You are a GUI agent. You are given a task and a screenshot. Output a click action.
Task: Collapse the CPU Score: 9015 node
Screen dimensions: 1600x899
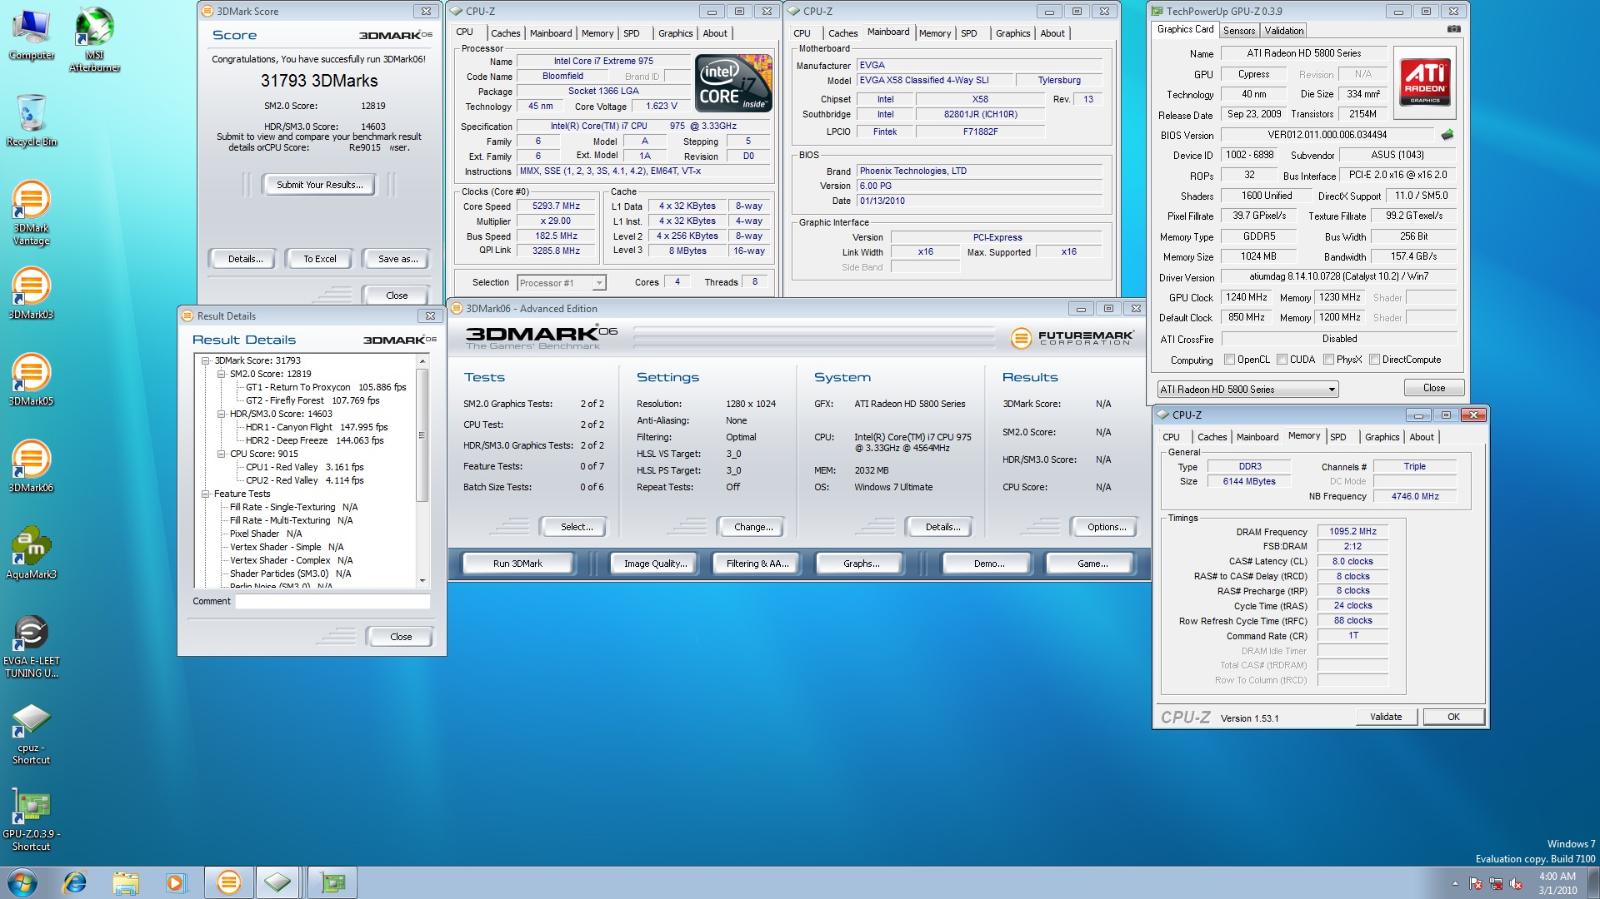tap(221, 454)
